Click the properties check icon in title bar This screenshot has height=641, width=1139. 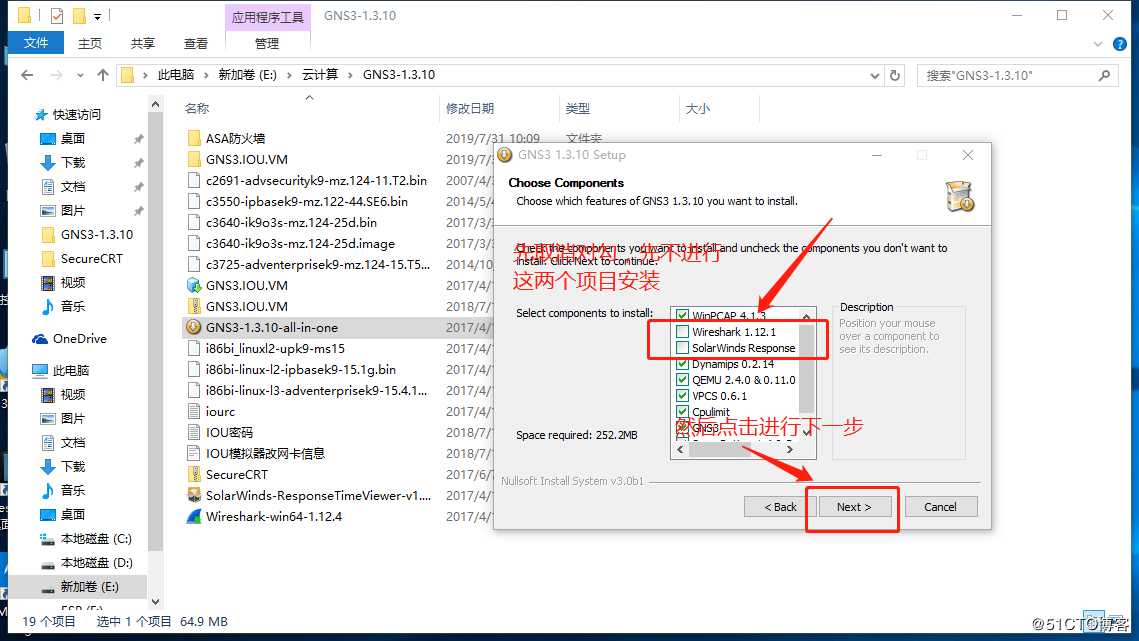pyautogui.click(x=57, y=15)
